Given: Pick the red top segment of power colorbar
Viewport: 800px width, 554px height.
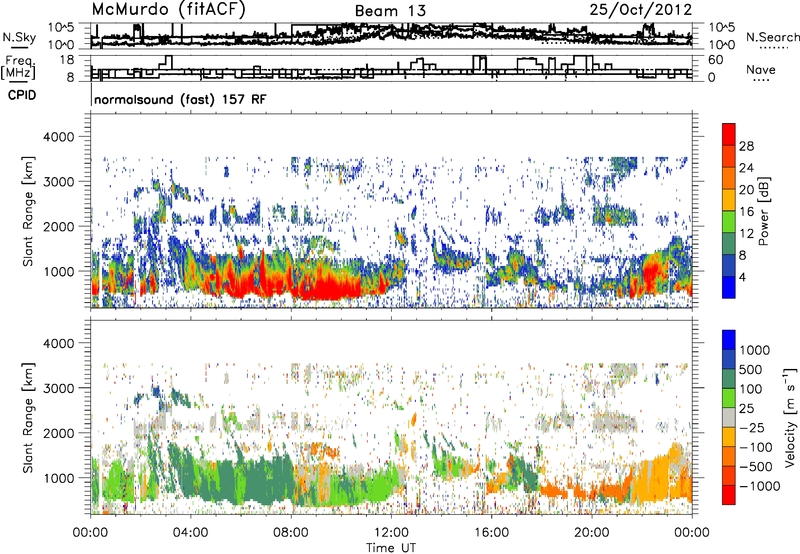Looking at the screenshot, I should (x=729, y=134).
